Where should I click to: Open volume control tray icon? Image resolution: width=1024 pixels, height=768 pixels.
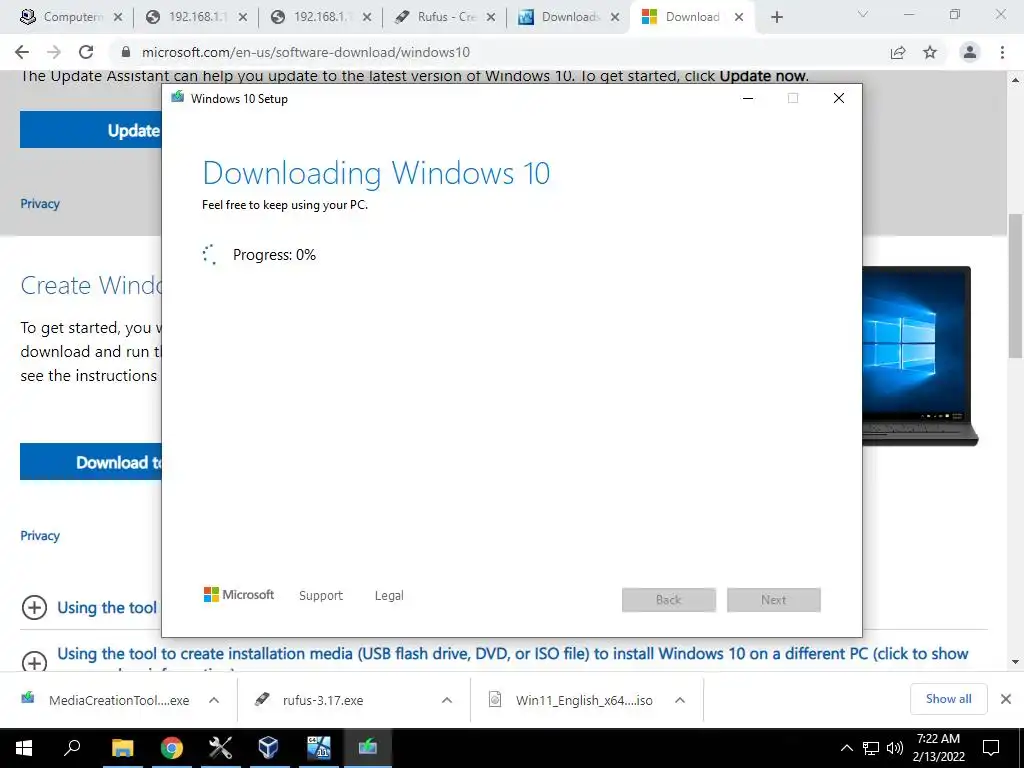(894, 748)
